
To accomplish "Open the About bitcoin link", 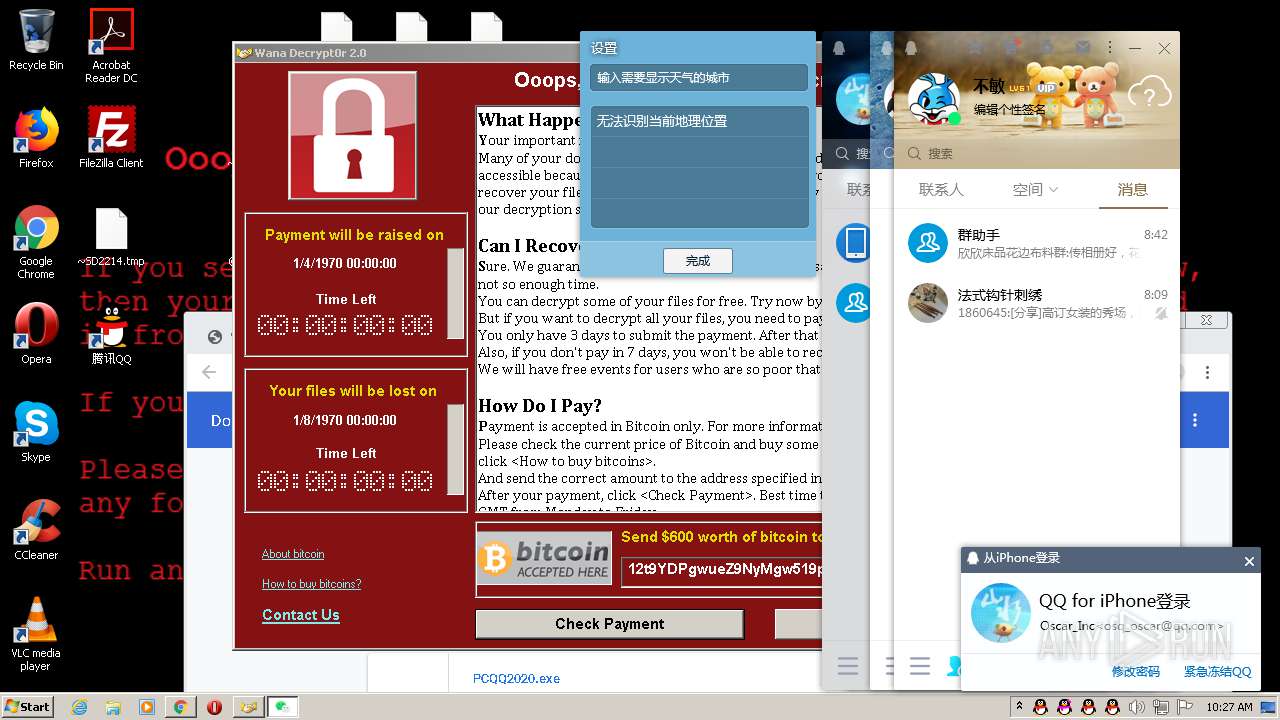I will (x=293, y=554).
